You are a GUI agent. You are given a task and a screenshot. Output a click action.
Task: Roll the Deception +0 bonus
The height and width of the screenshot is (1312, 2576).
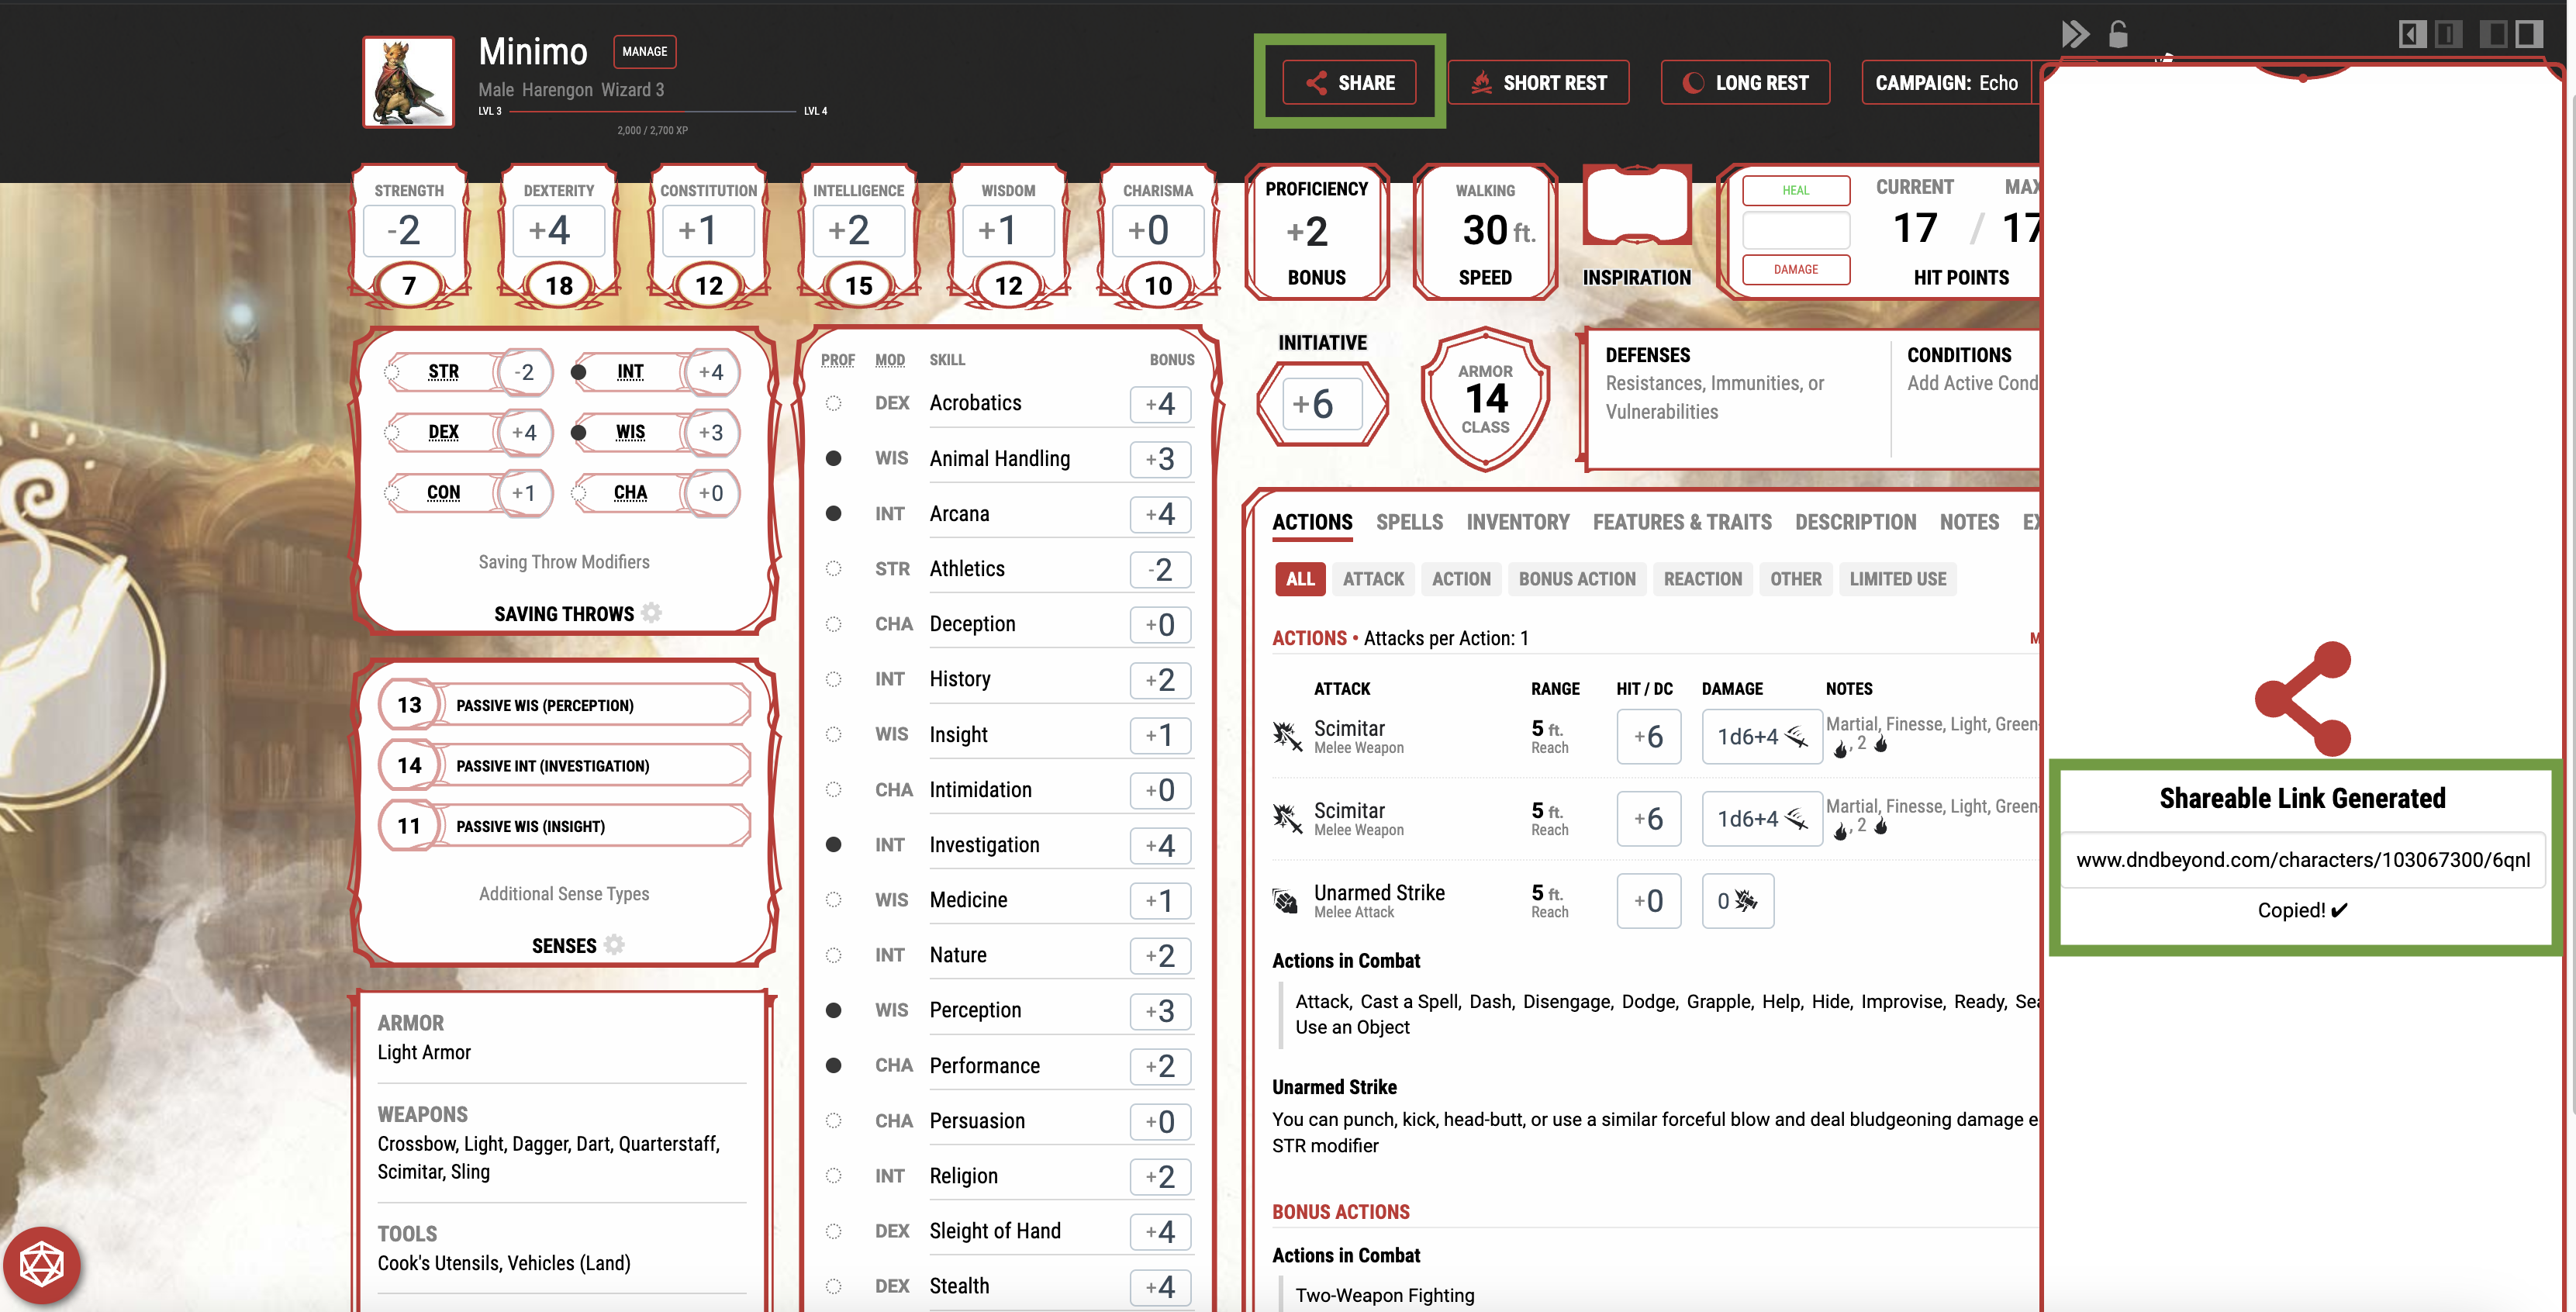pos(1160,624)
